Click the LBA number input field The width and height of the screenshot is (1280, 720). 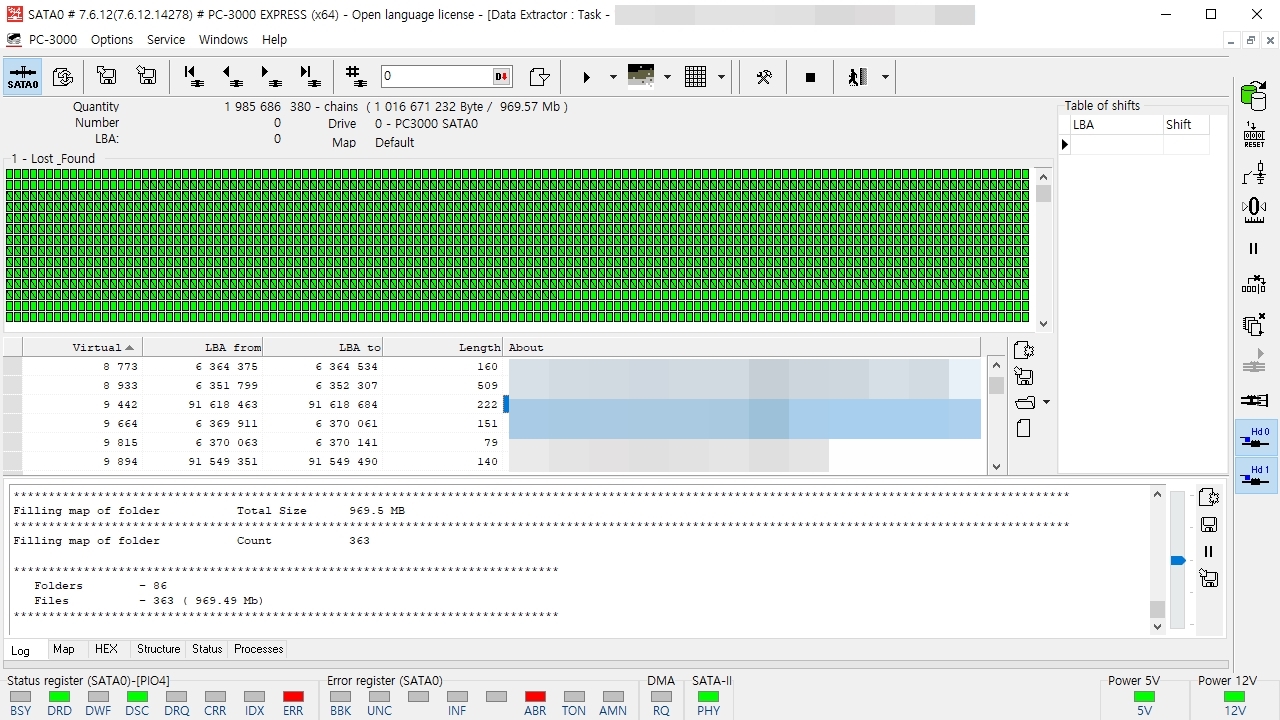(436, 77)
